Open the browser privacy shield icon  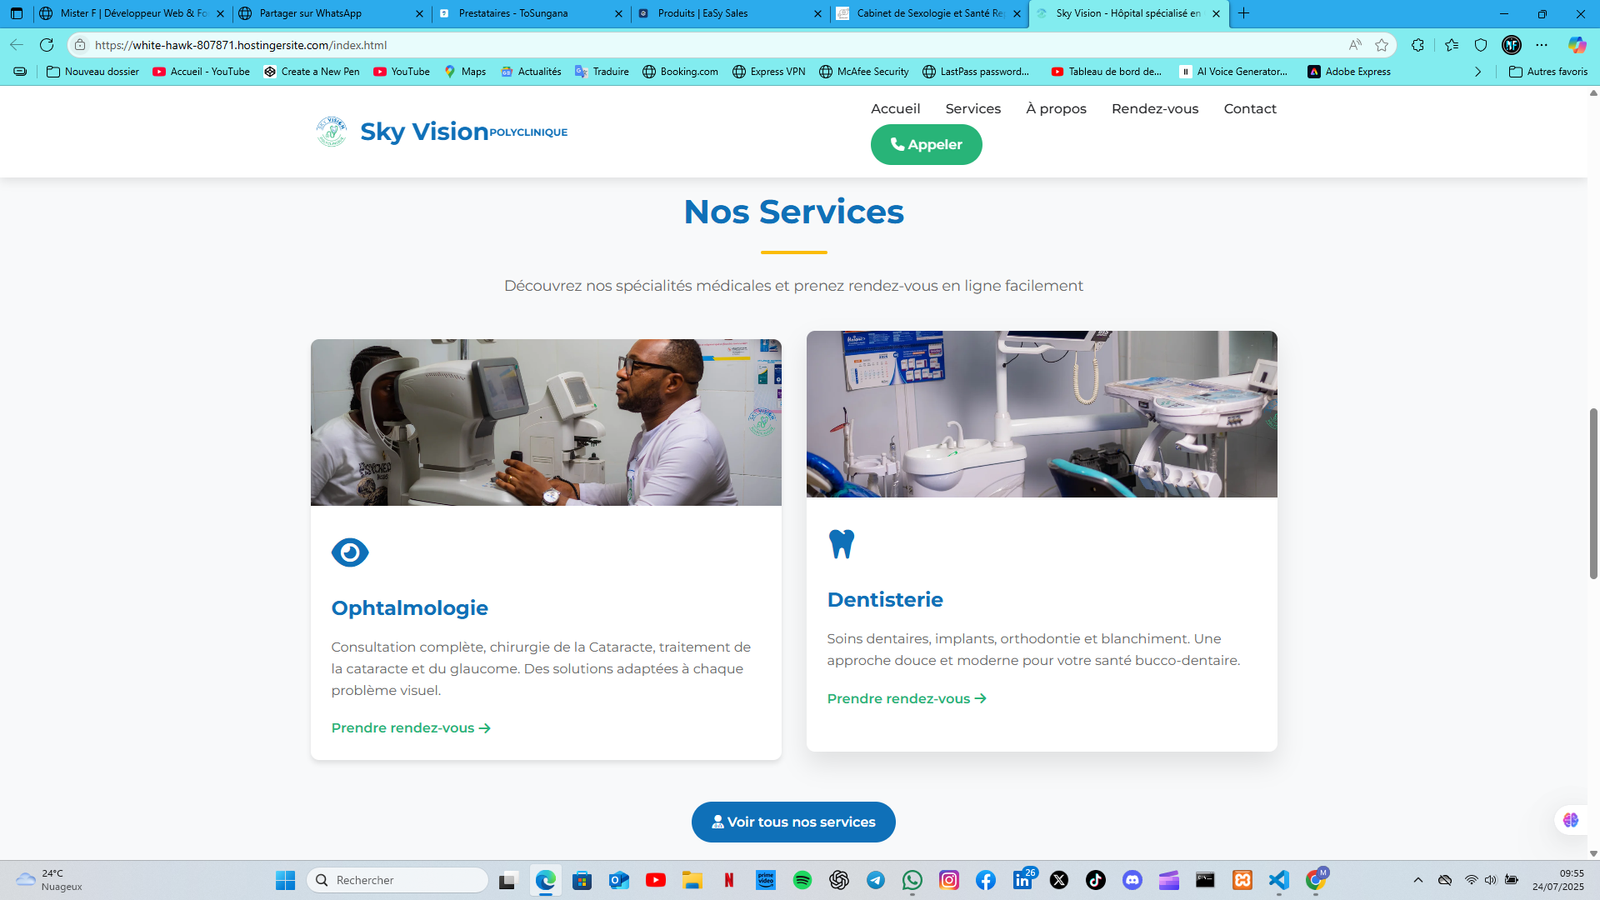point(1481,45)
